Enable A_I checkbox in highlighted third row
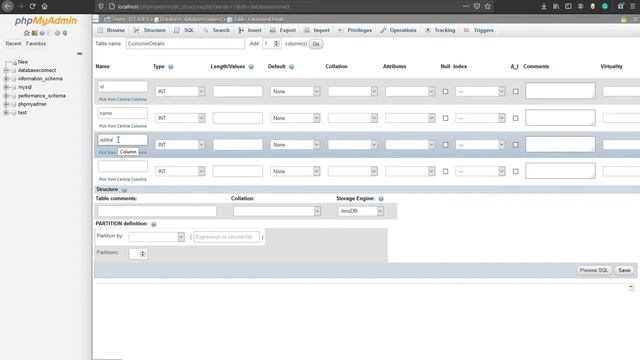The width and height of the screenshot is (640, 360). [x=516, y=144]
